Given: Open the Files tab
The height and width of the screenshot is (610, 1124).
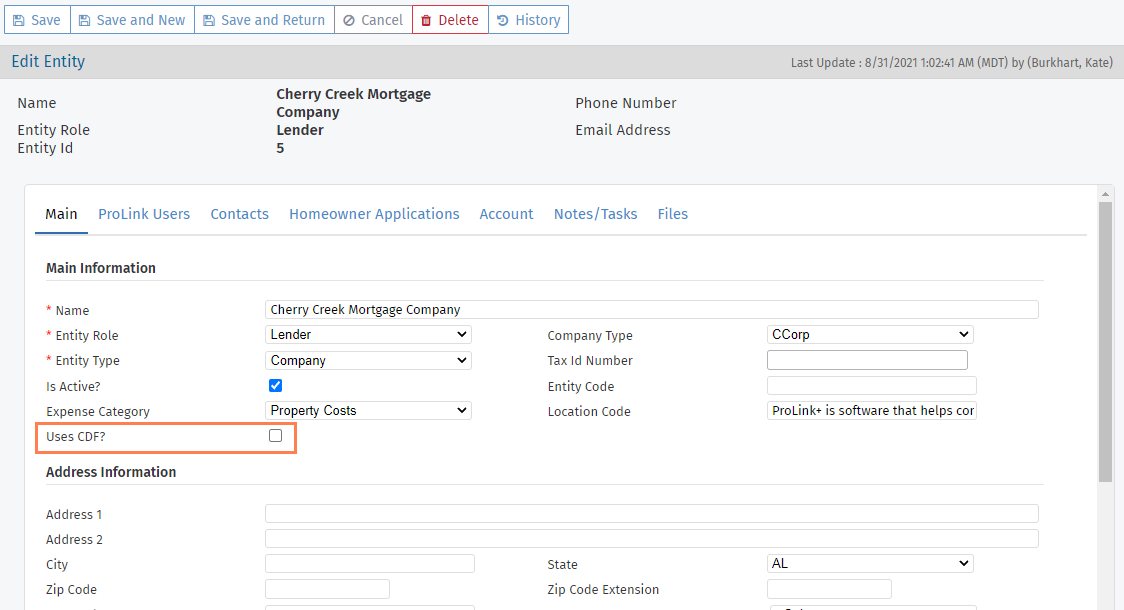Looking at the screenshot, I should [x=672, y=214].
